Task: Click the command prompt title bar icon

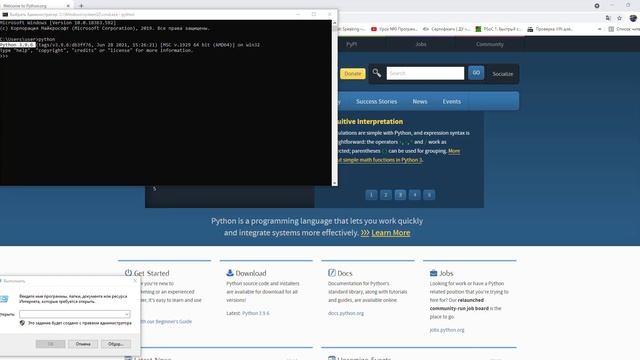Action: (5, 14)
